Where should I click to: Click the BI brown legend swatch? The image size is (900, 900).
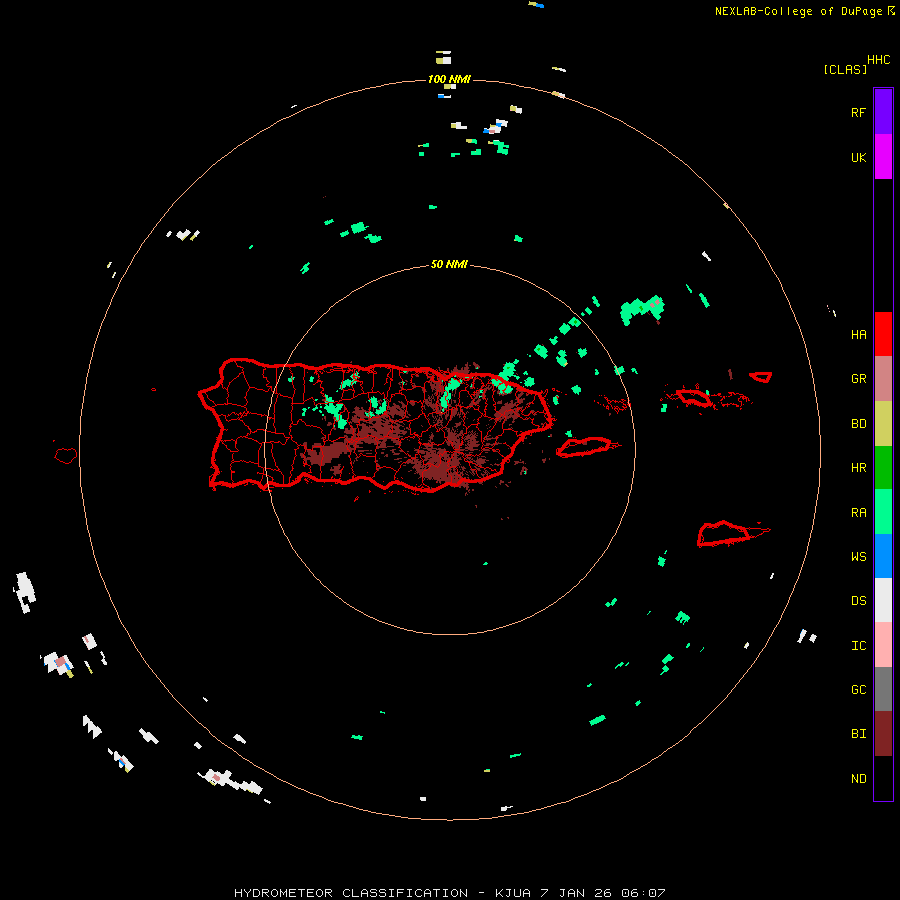click(883, 734)
